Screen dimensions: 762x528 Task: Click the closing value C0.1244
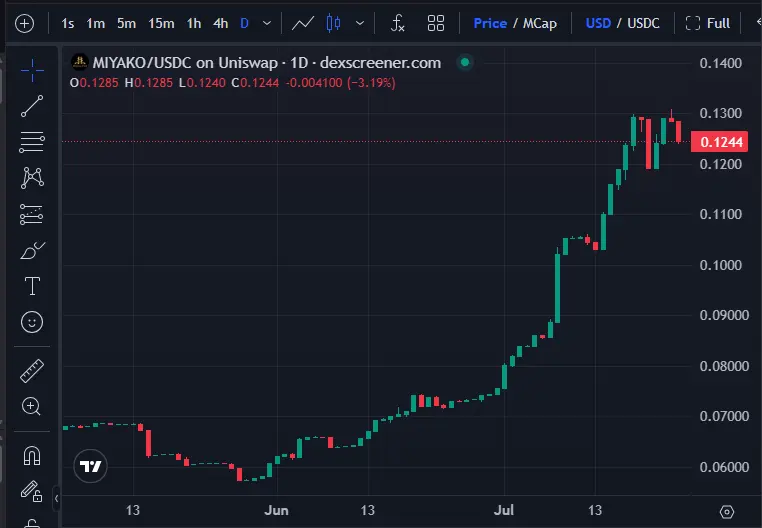click(255, 83)
